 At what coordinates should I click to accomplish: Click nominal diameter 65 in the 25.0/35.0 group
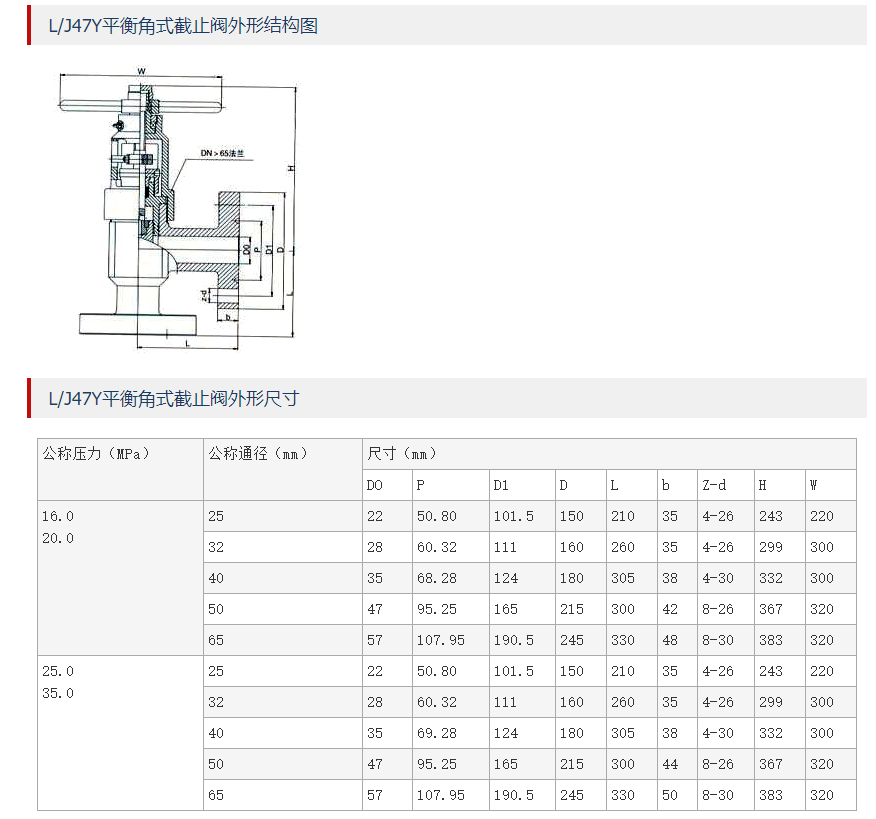216,795
